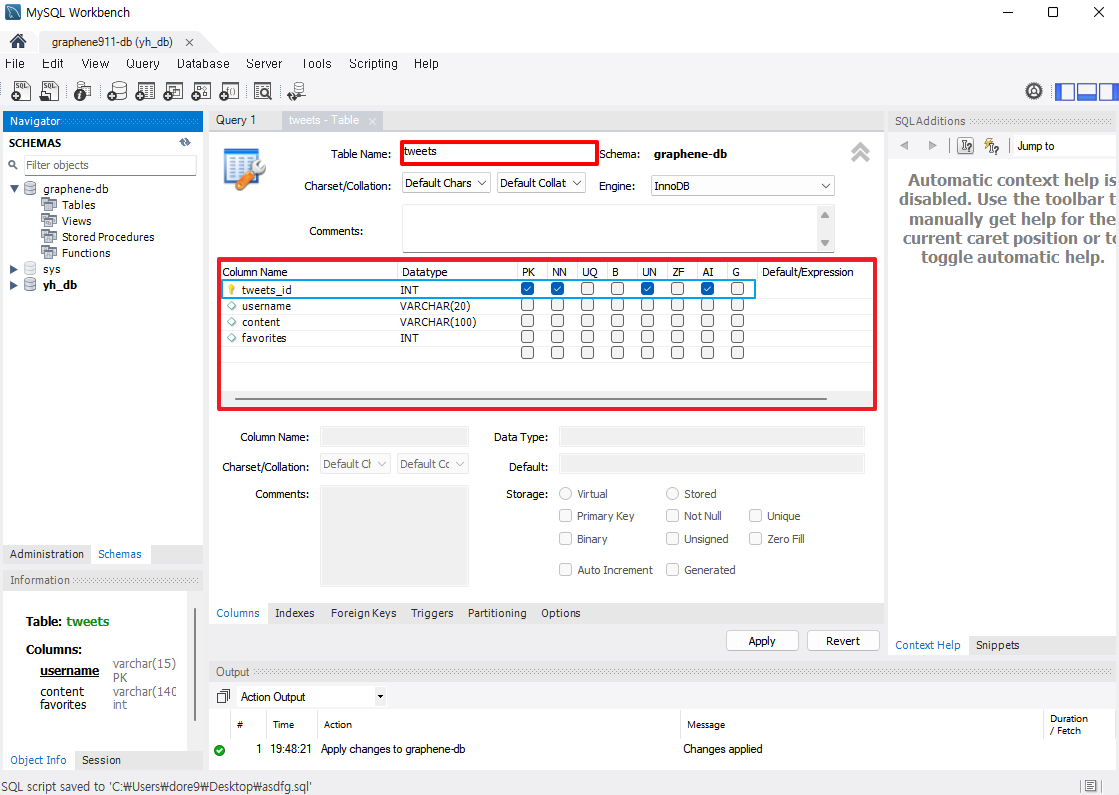
Task: Open the Snippets tab
Action: [997, 644]
